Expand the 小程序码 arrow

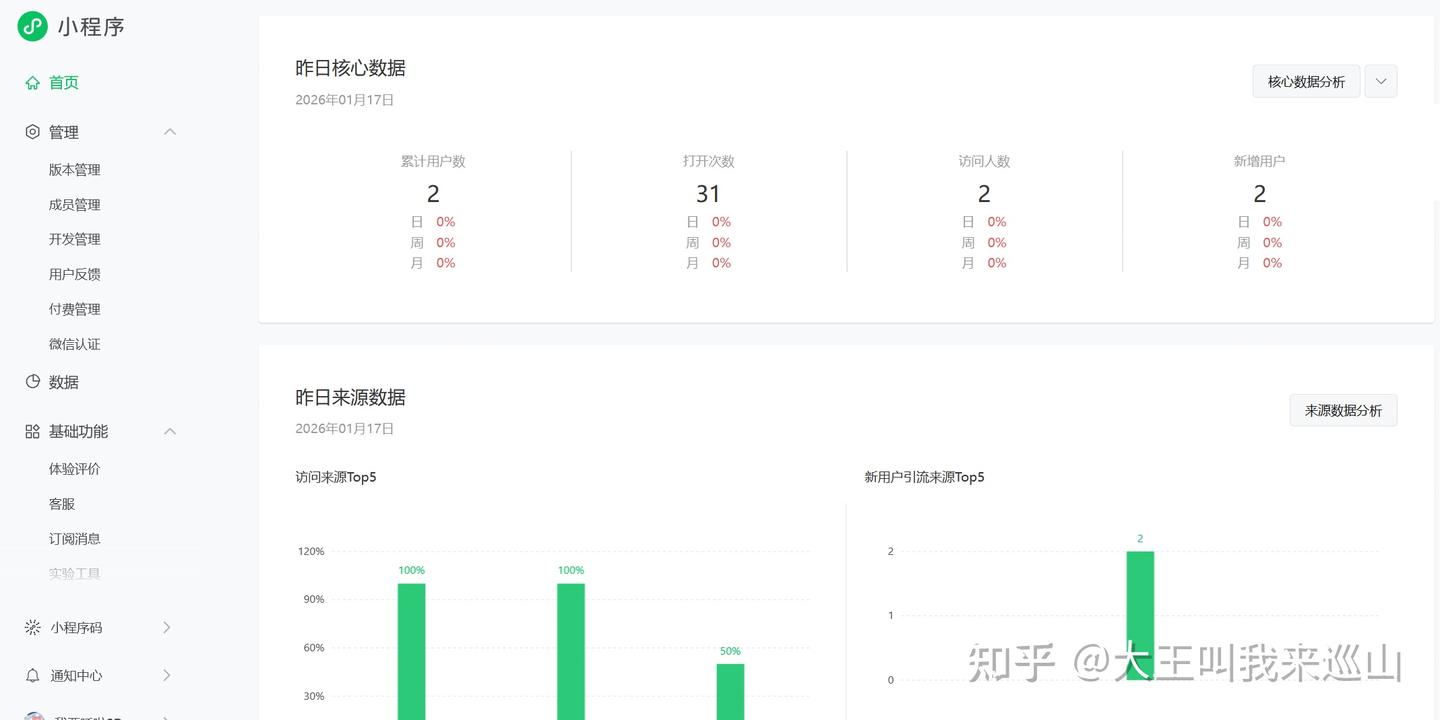[x=167, y=627]
